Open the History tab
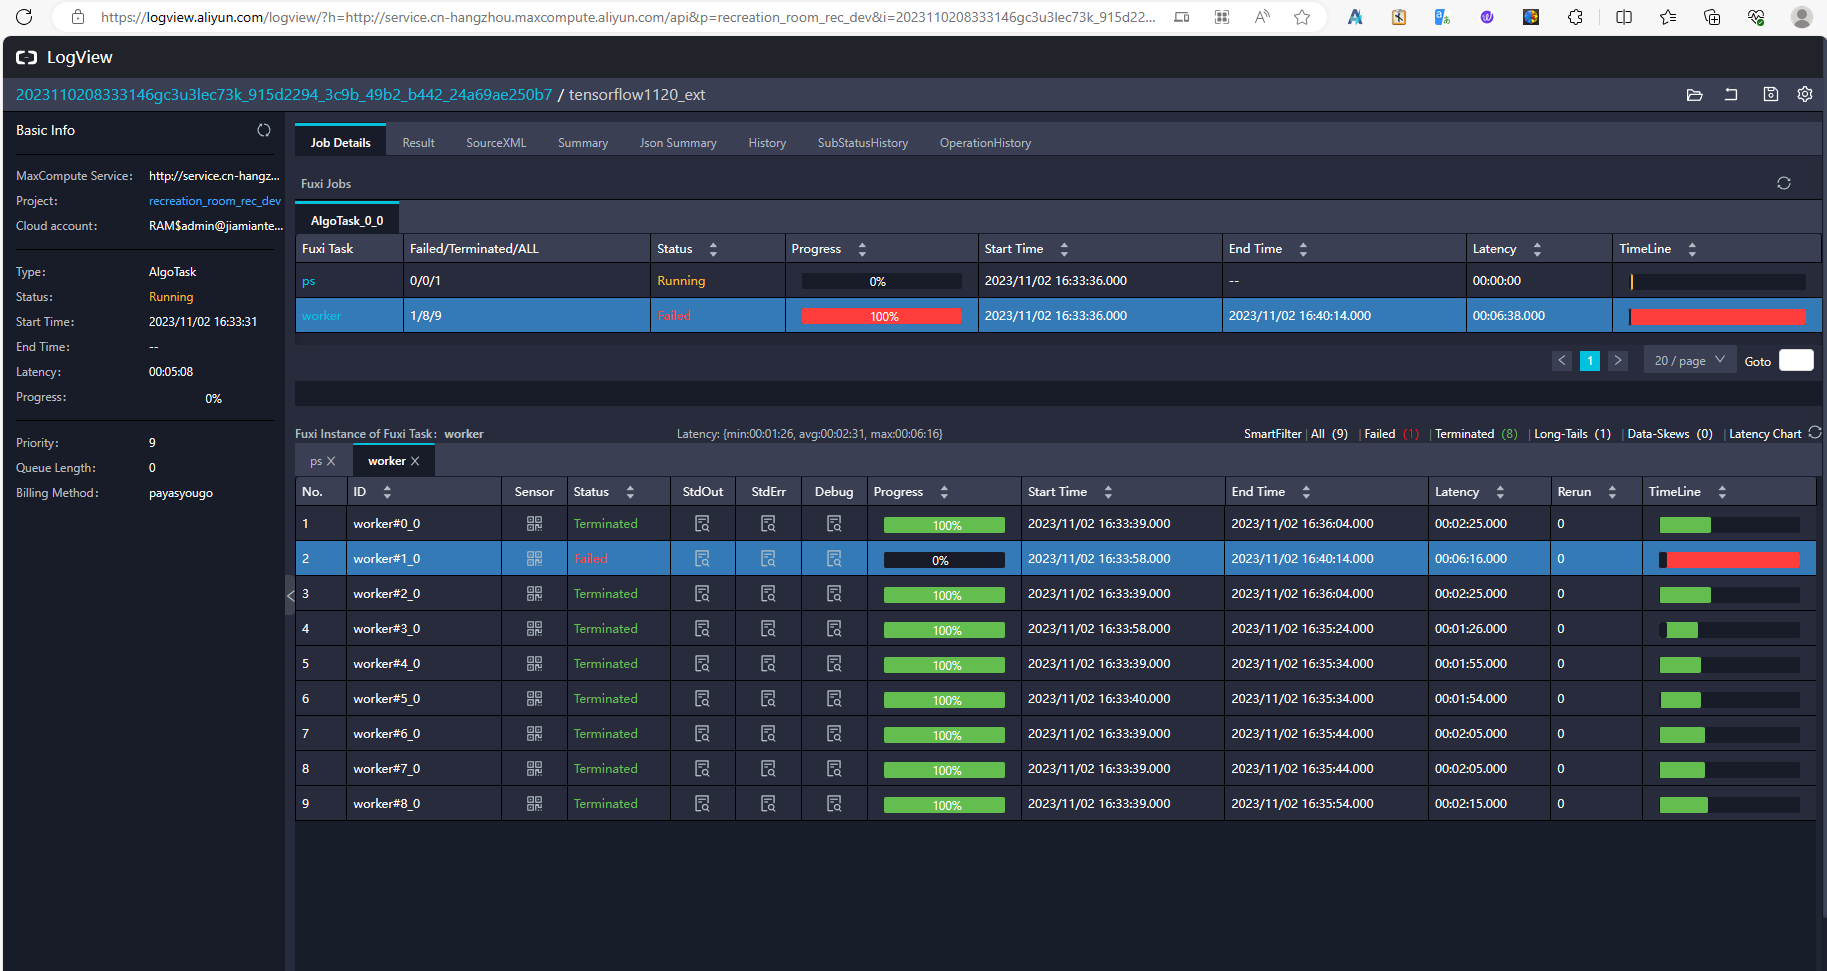 pyautogui.click(x=767, y=143)
